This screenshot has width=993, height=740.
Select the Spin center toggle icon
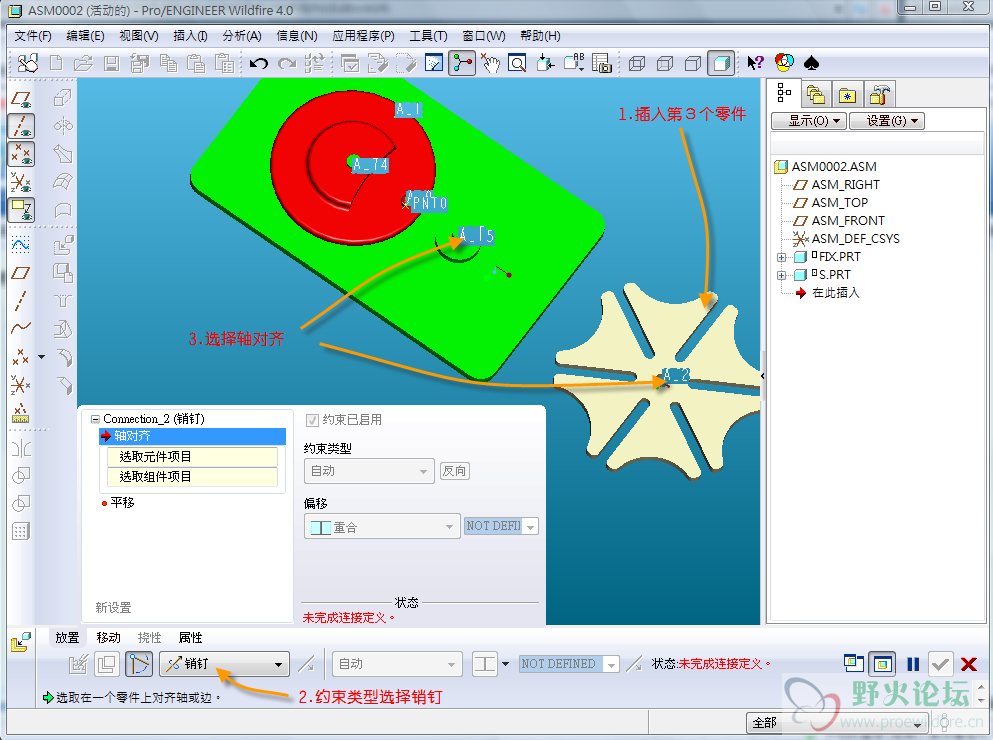pyautogui.click(x=462, y=63)
